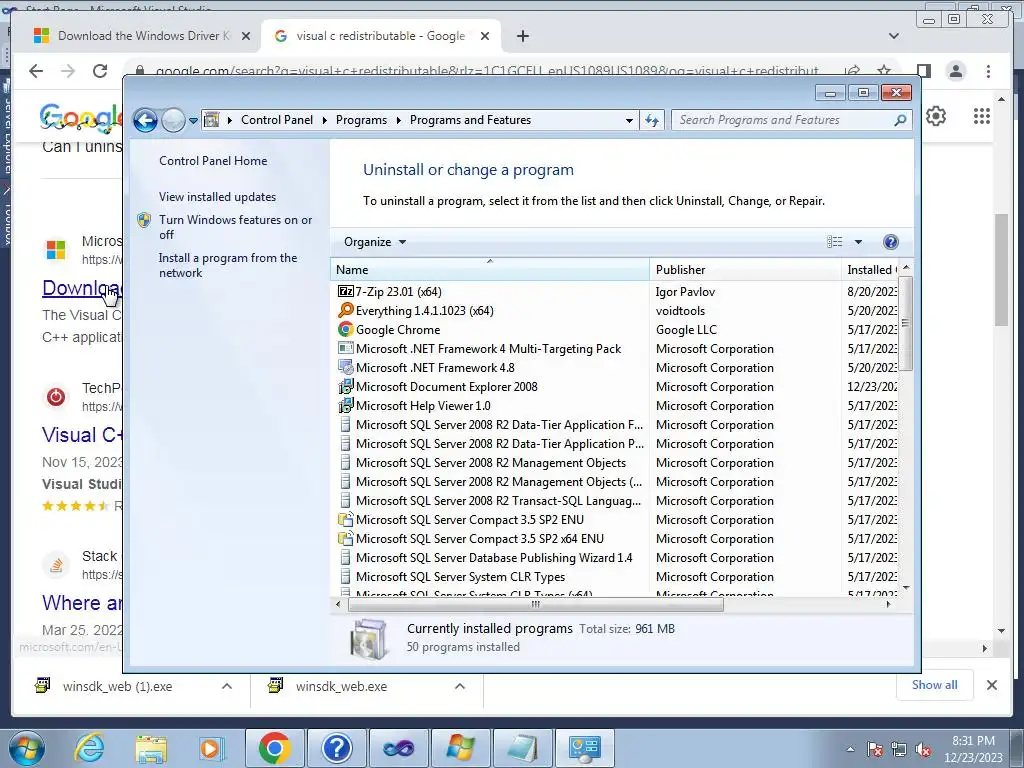Image resolution: width=1024 pixels, height=768 pixels.
Task: Click Programs and Features breadcrumb
Action: [x=470, y=120]
